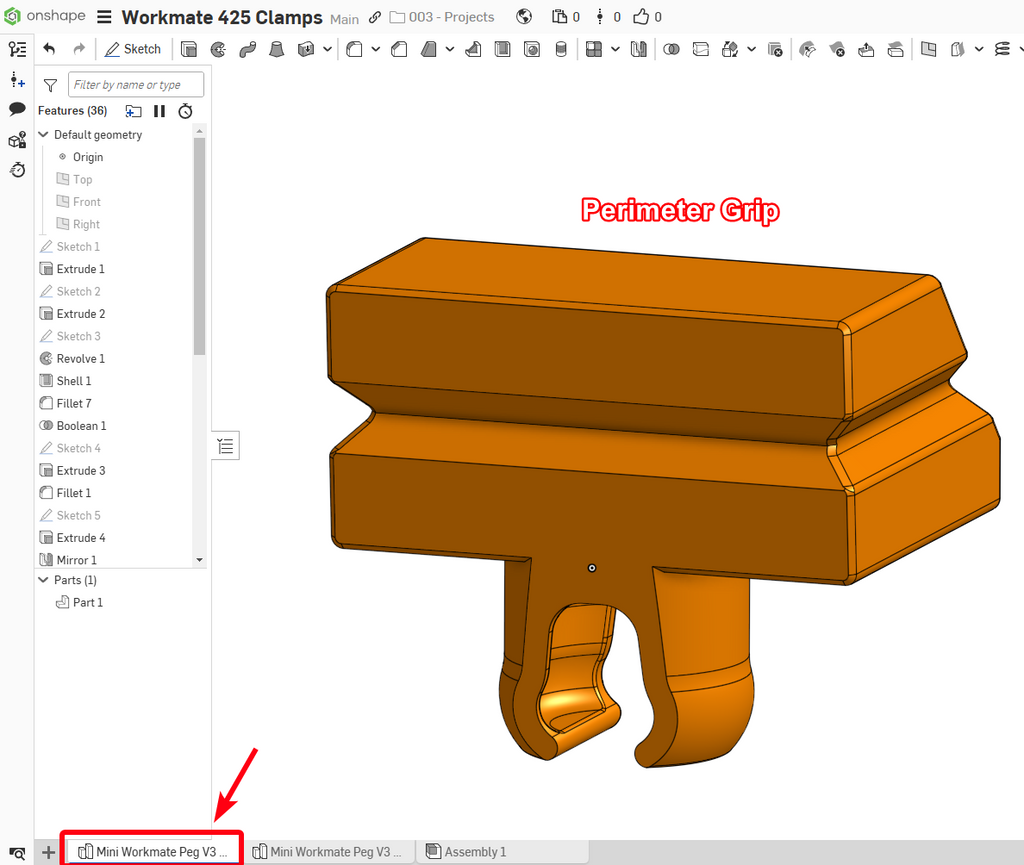Select the Sweep tool in toolbar

(x=248, y=50)
